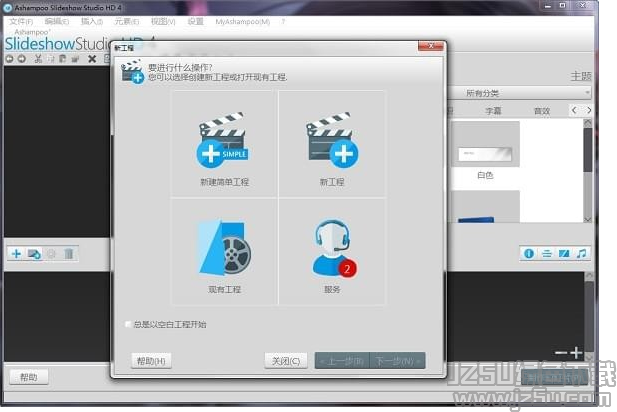This screenshot has height=412, width=617.
Task: Switch to the 字幕 tab
Action: tap(493, 111)
